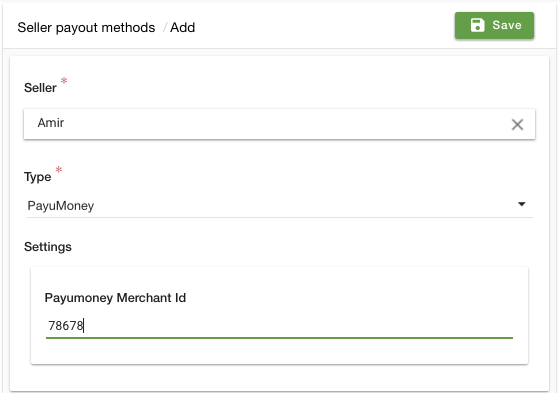Click the breadcrumb slash separator before Add
The height and width of the screenshot is (393, 560).
pyautogui.click(x=165, y=28)
